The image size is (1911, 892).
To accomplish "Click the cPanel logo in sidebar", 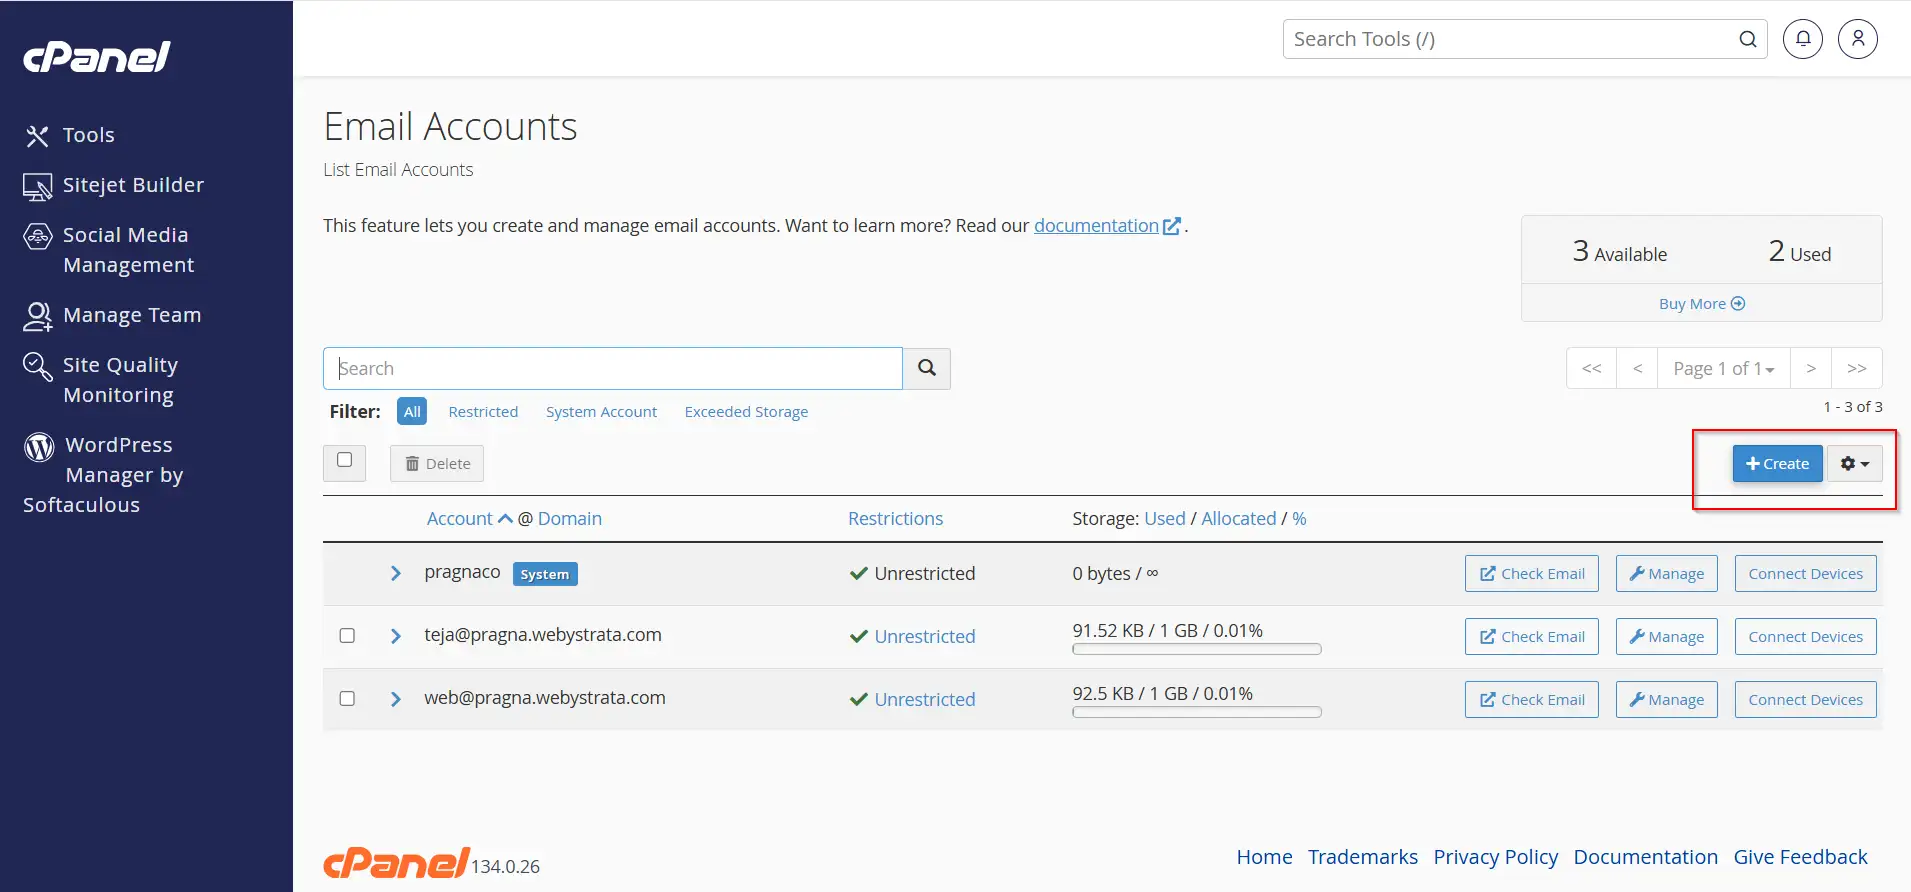I will tap(97, 57).
